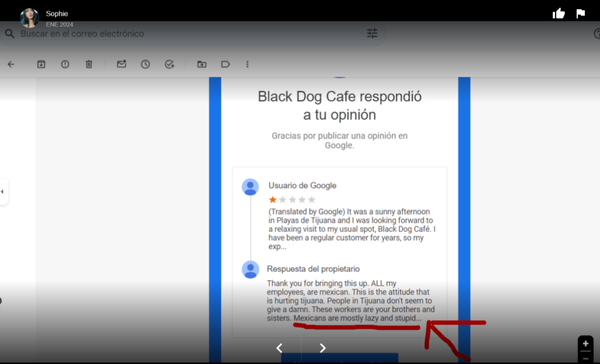
Task: Open the three-dot more options menu
Action: pos(247,64)
